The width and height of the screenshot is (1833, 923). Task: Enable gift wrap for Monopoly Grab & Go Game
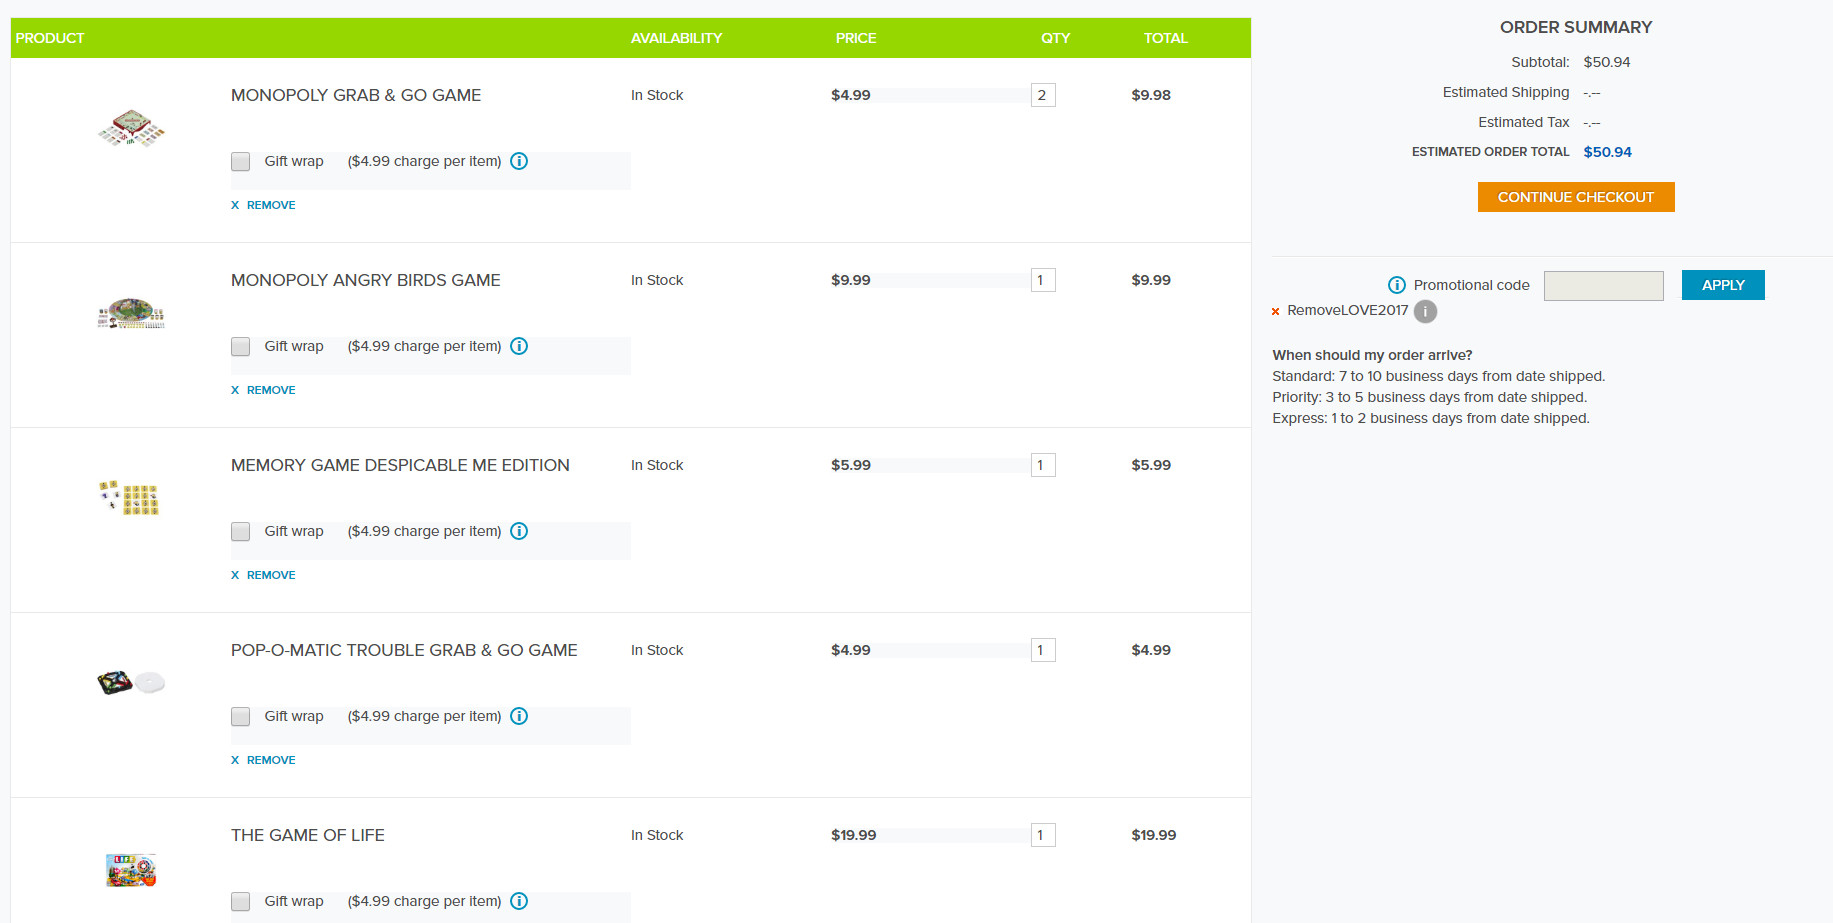point(241,161)
